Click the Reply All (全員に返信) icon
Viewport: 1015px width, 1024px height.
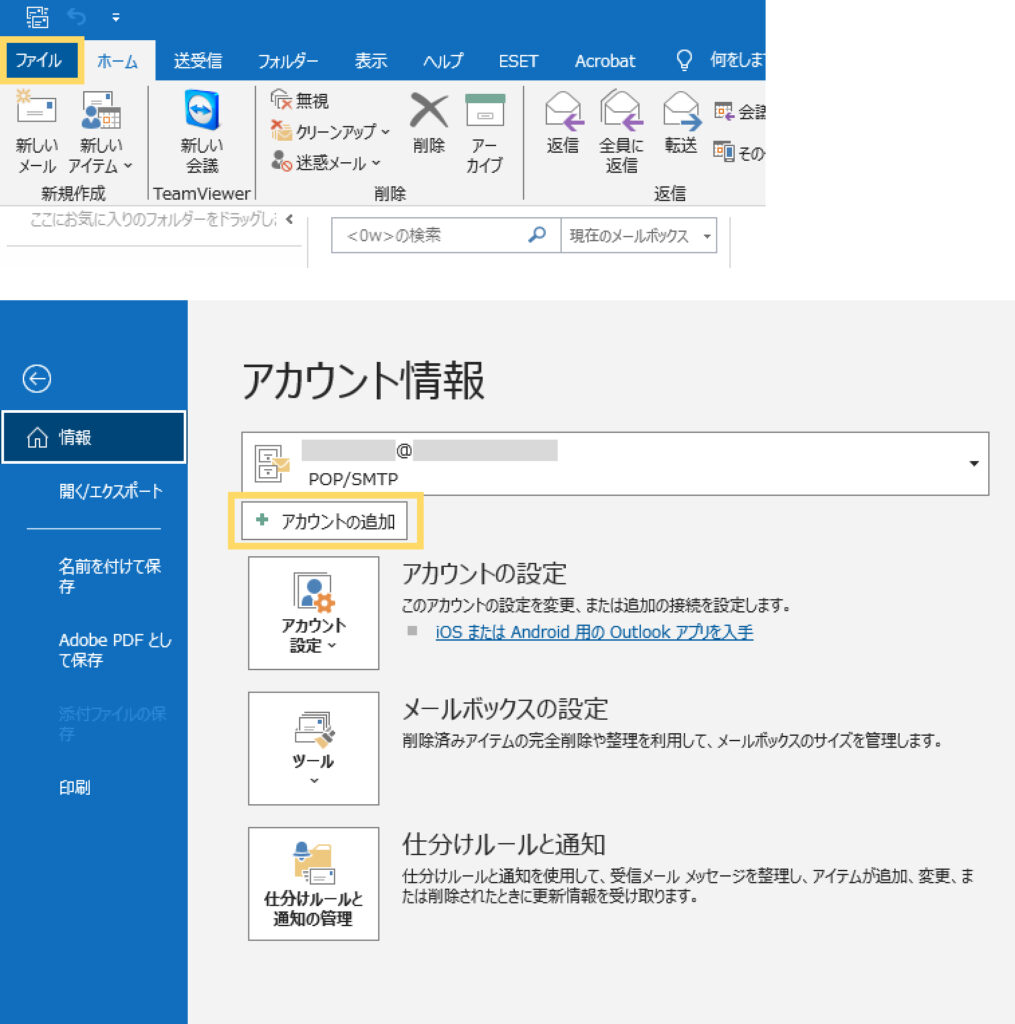621,110
